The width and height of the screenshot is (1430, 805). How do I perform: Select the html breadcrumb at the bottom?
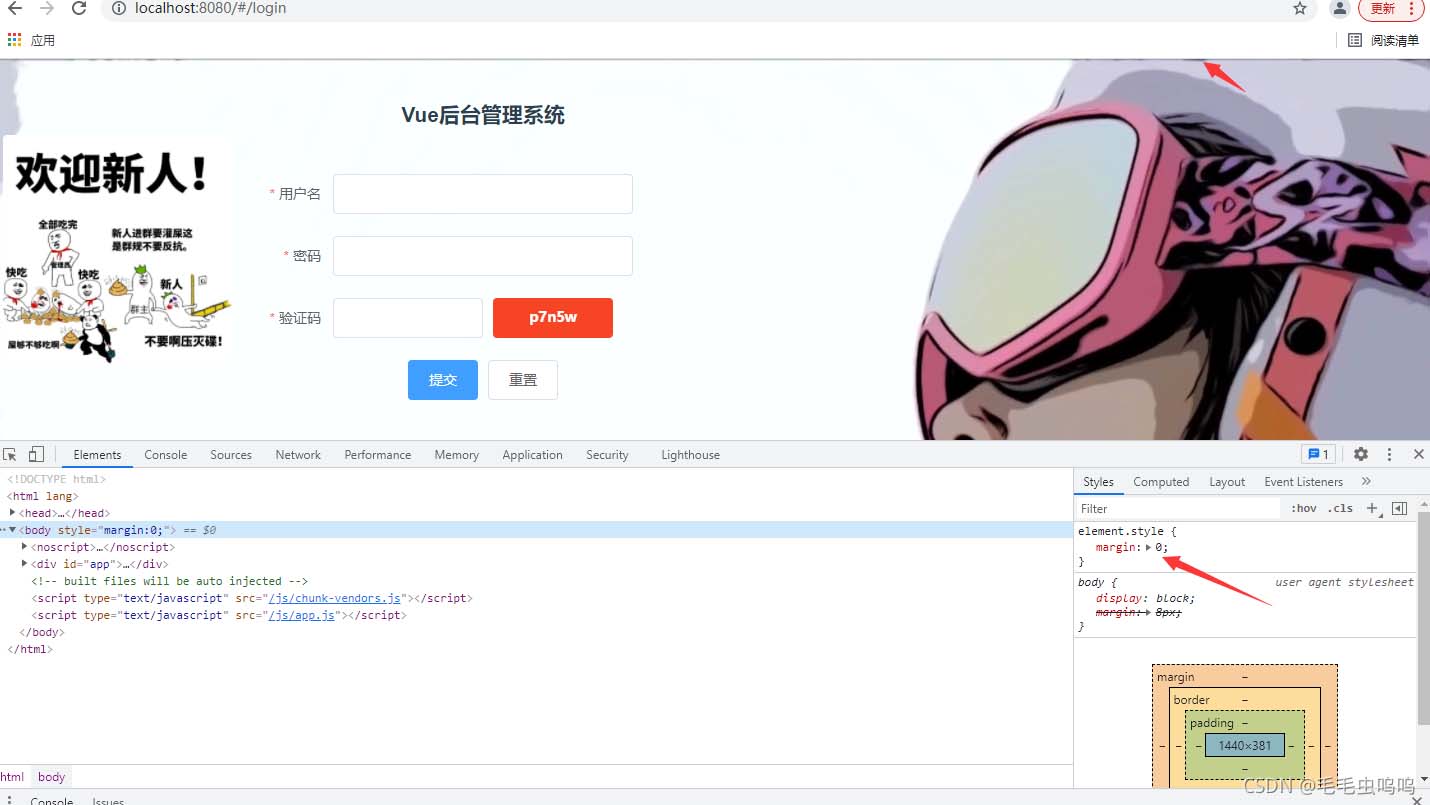(12, 776)
